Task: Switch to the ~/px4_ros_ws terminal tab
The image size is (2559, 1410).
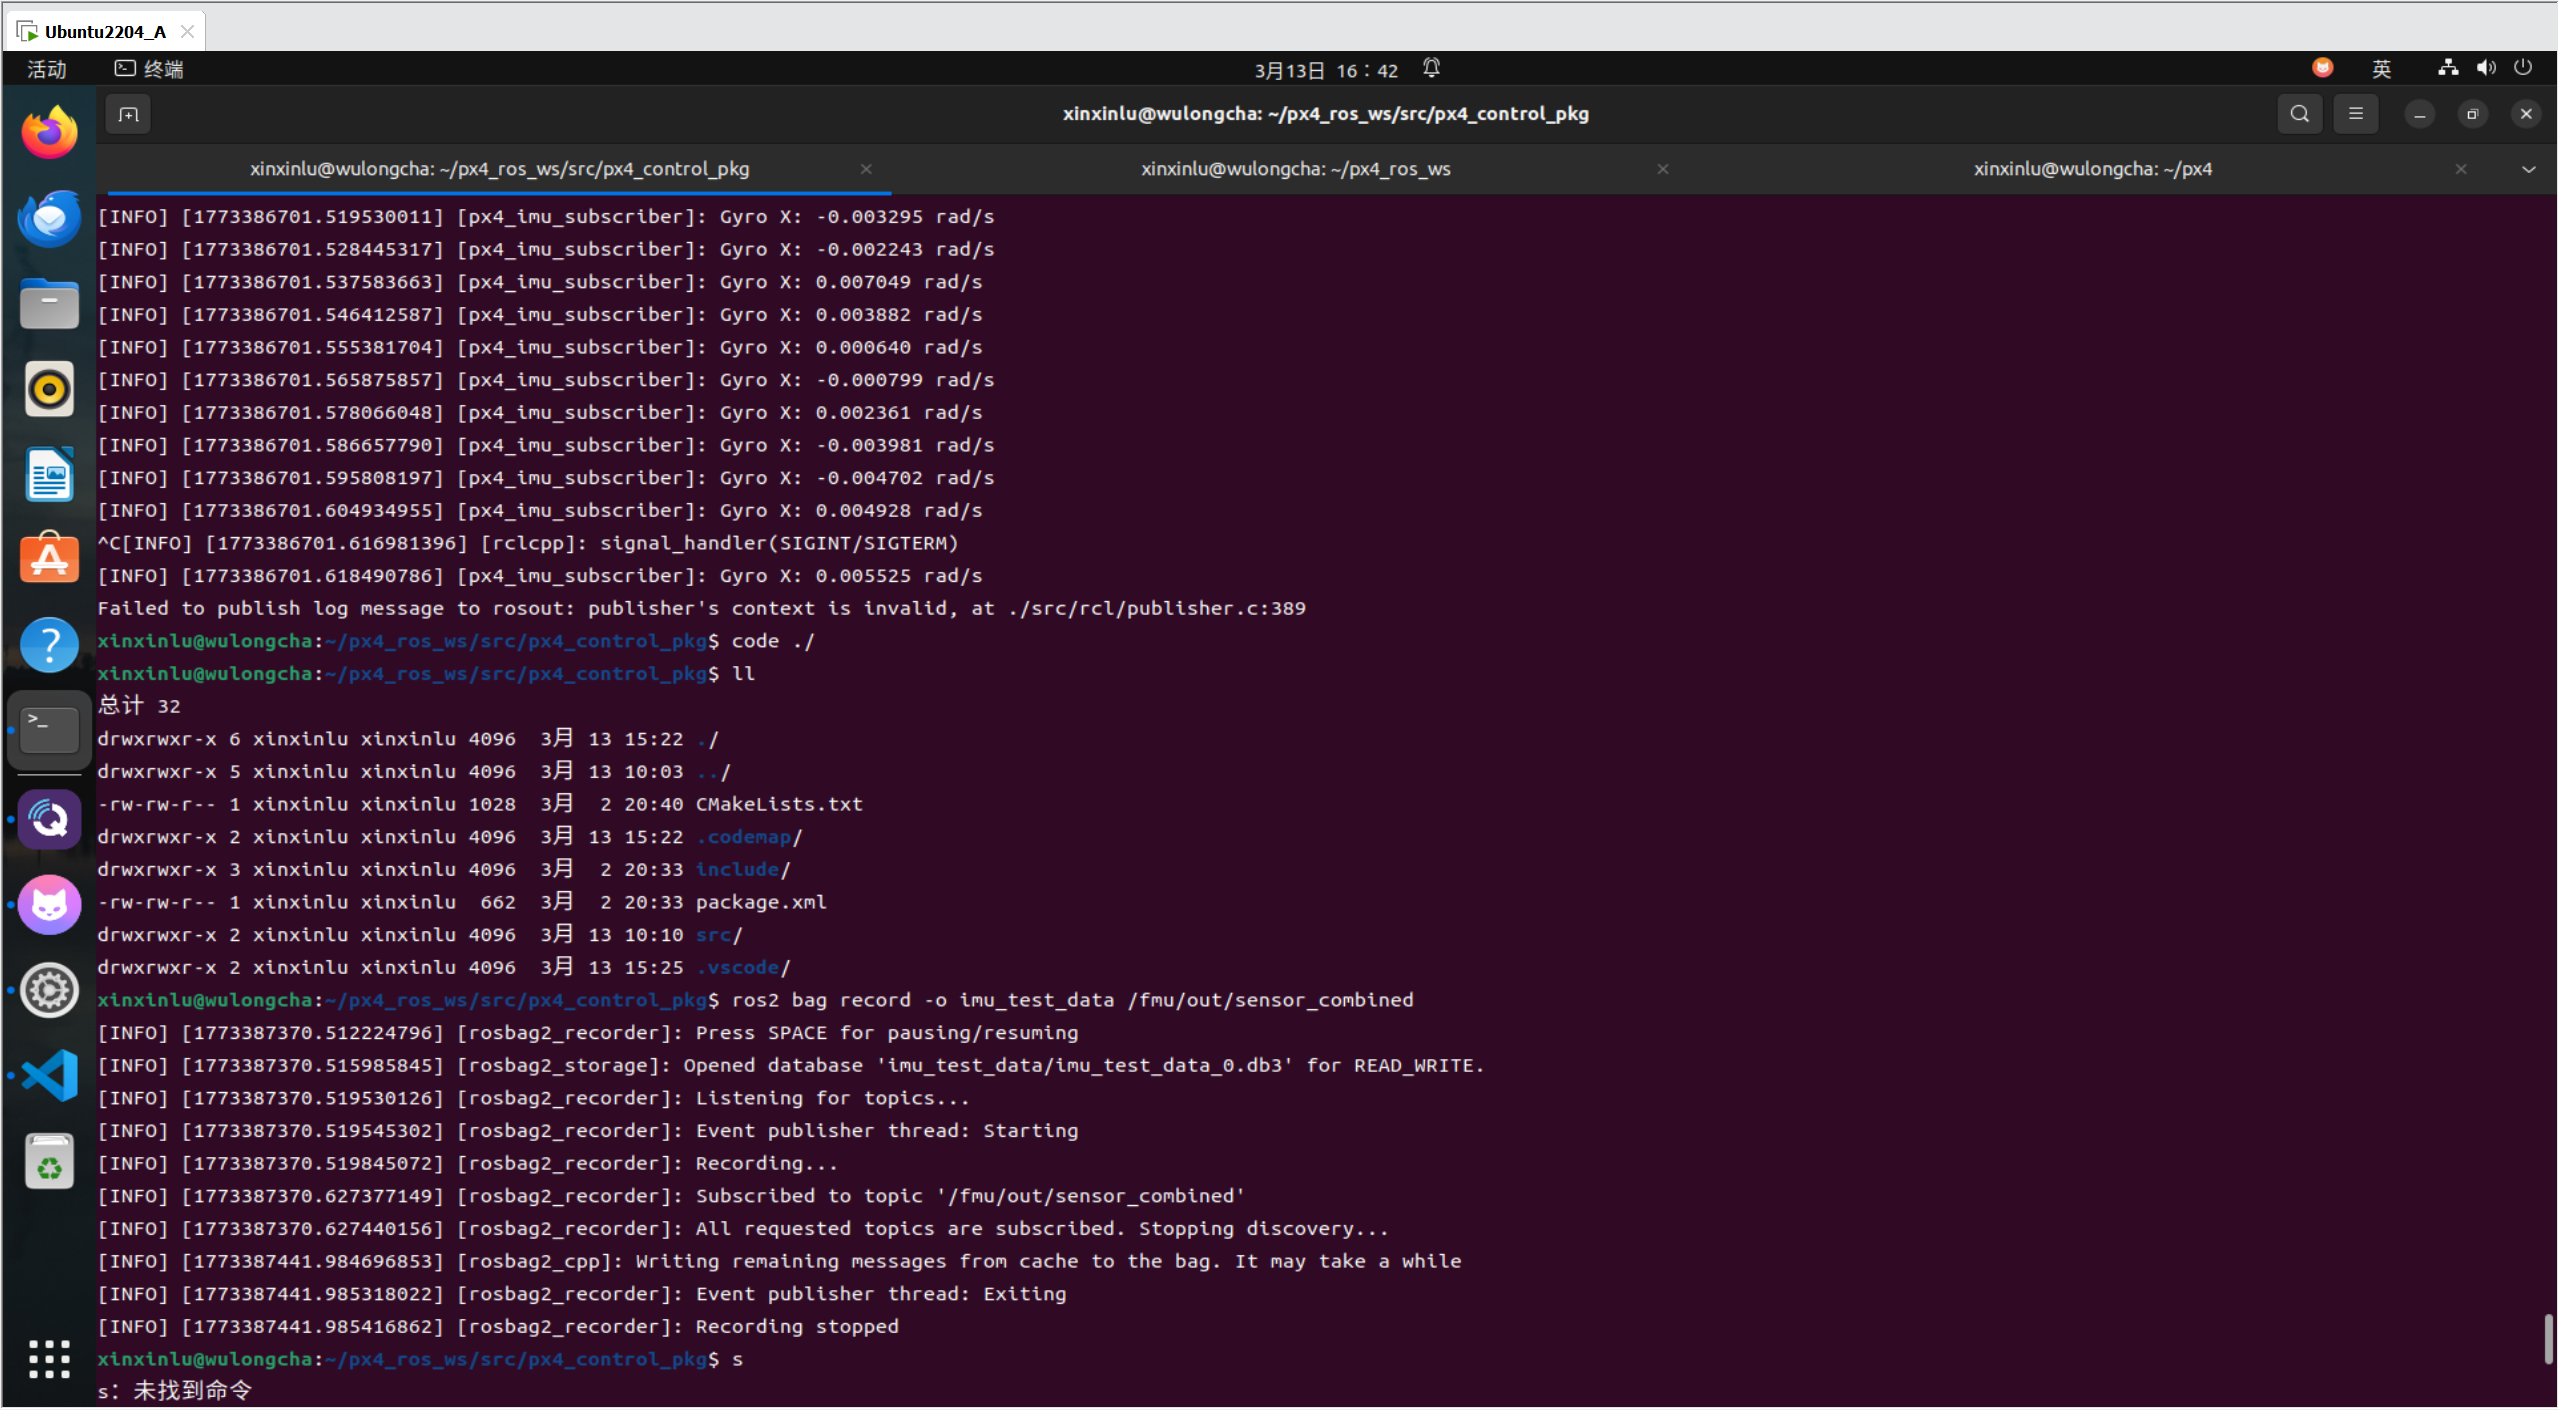Action: [1295, 169]
